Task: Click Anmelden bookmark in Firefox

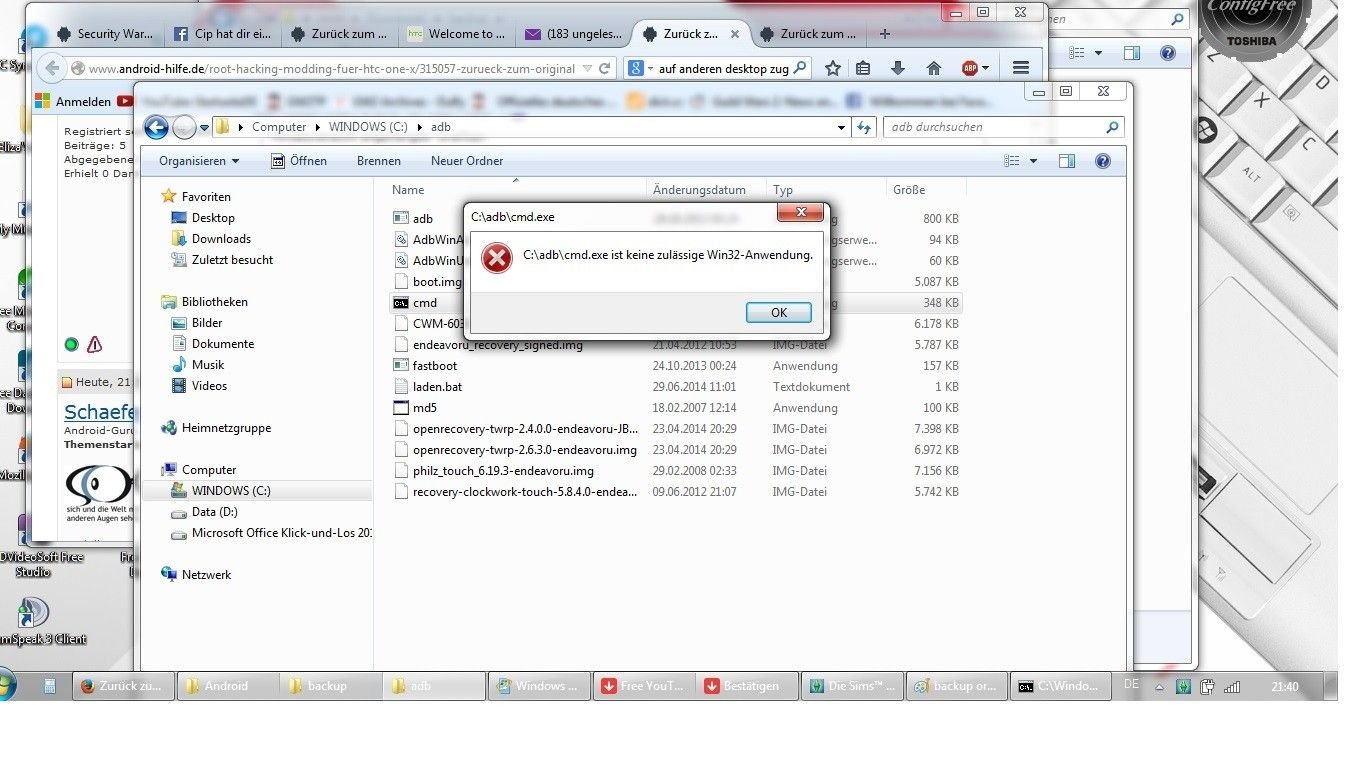Action: (73, 102)
